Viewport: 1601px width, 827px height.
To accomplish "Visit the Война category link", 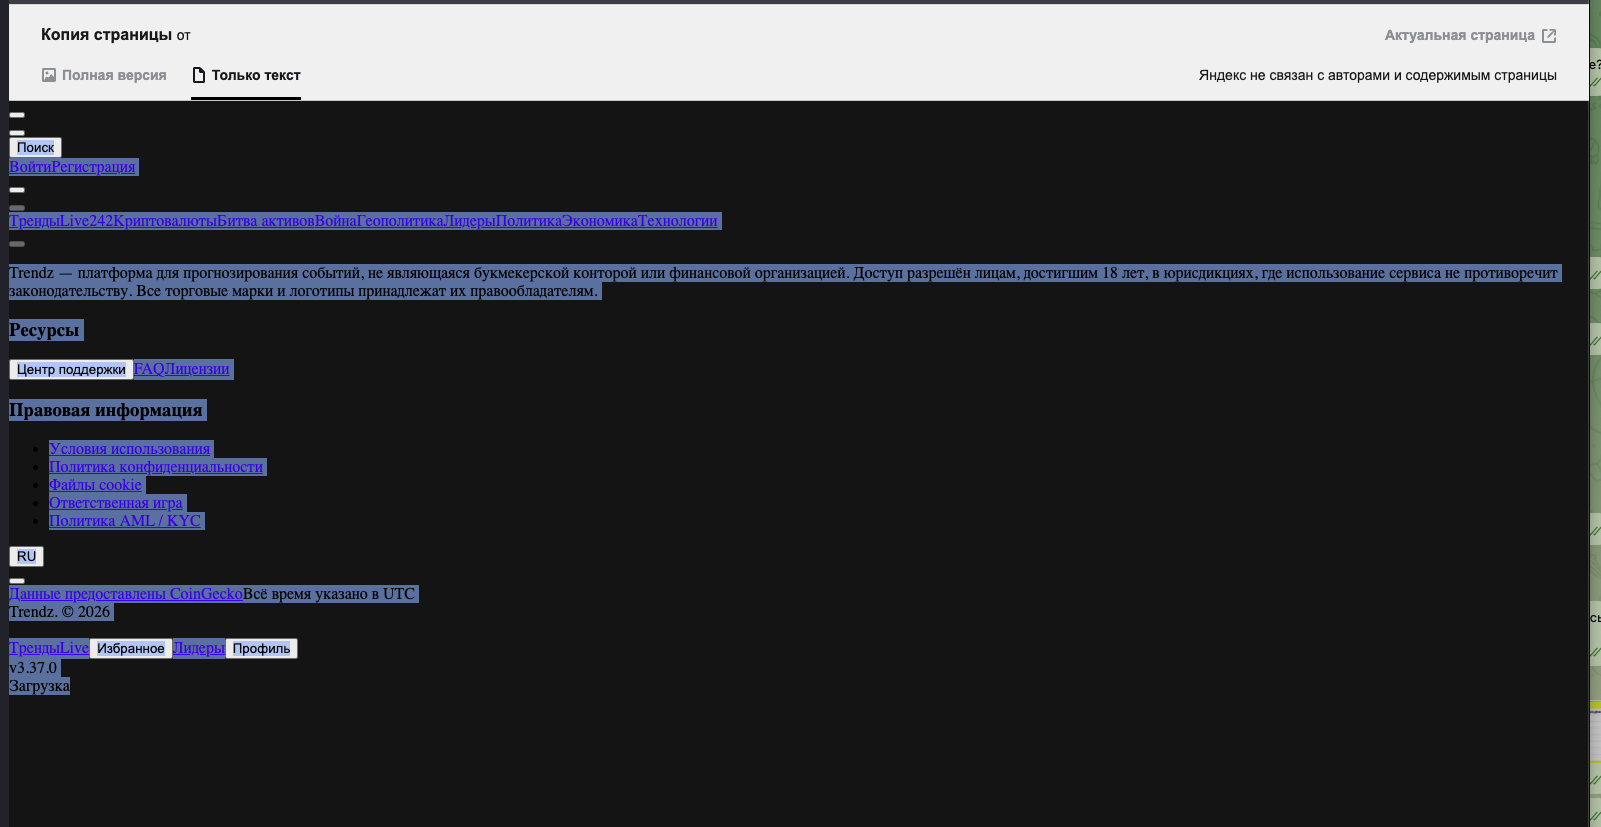I will (x=336, y=221).
